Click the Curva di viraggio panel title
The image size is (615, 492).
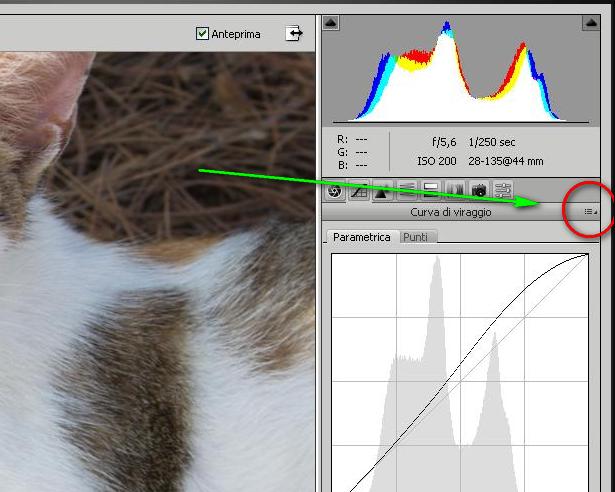point(450,212)
